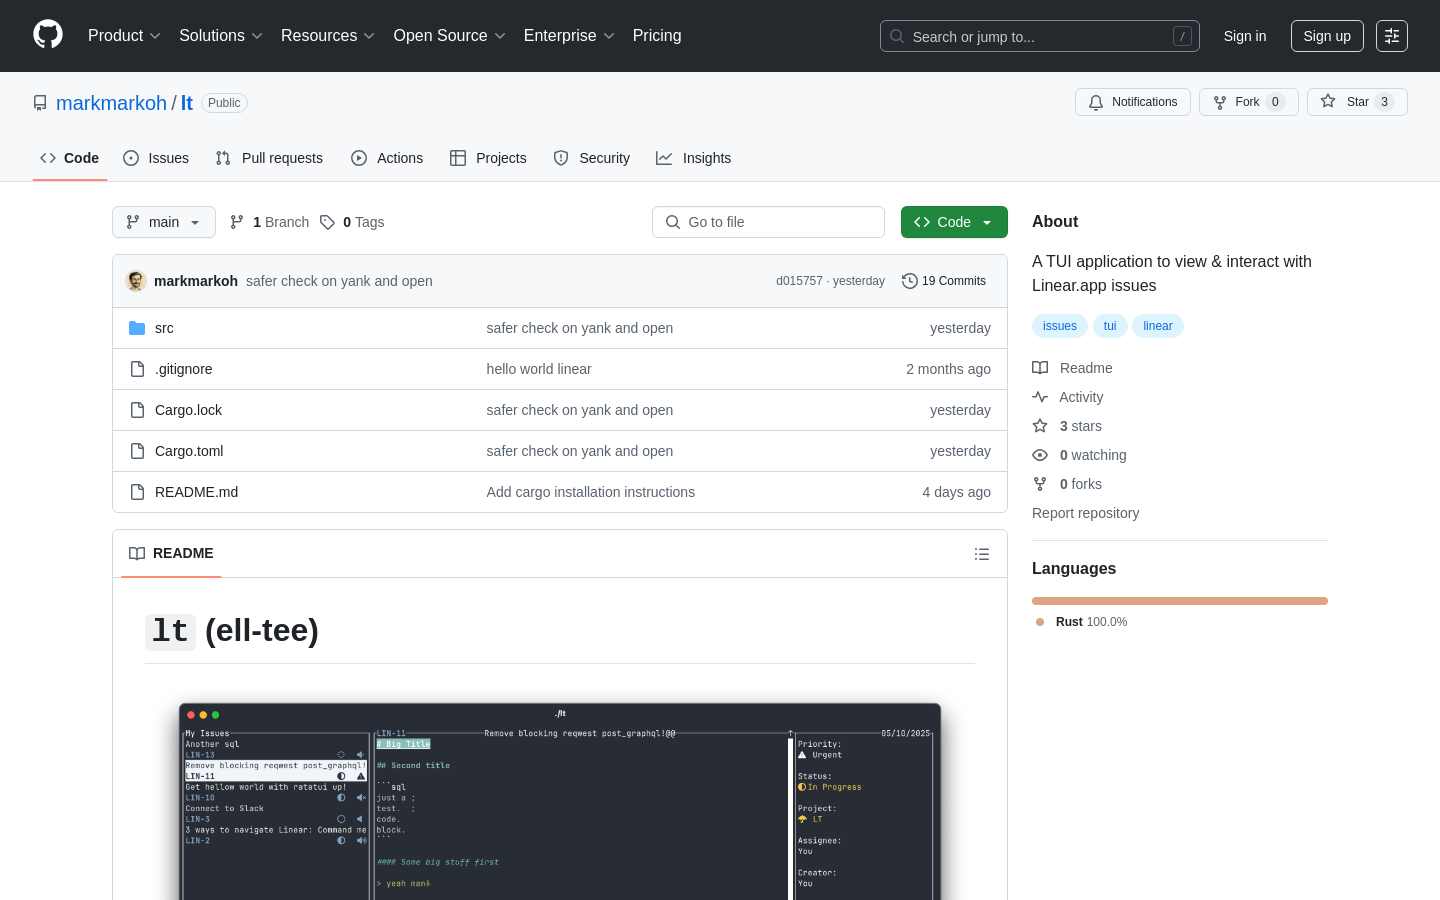Expand the Solutions menu

tap(221, 36)
